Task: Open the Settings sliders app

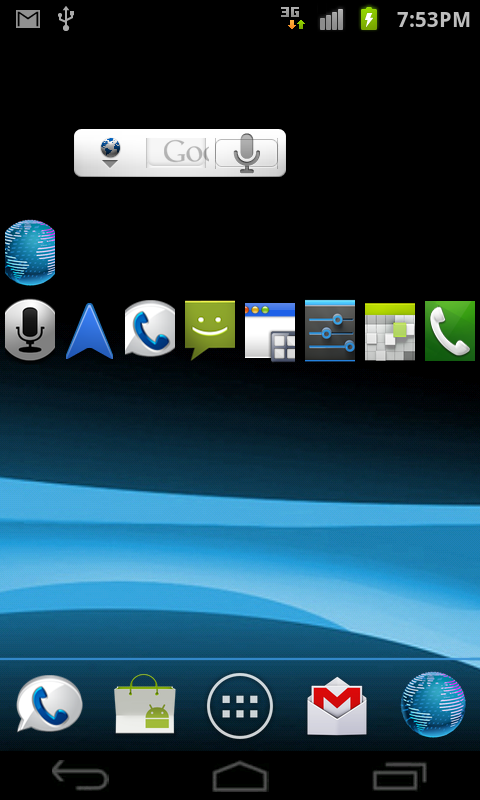Action: [x=330, y=330]
